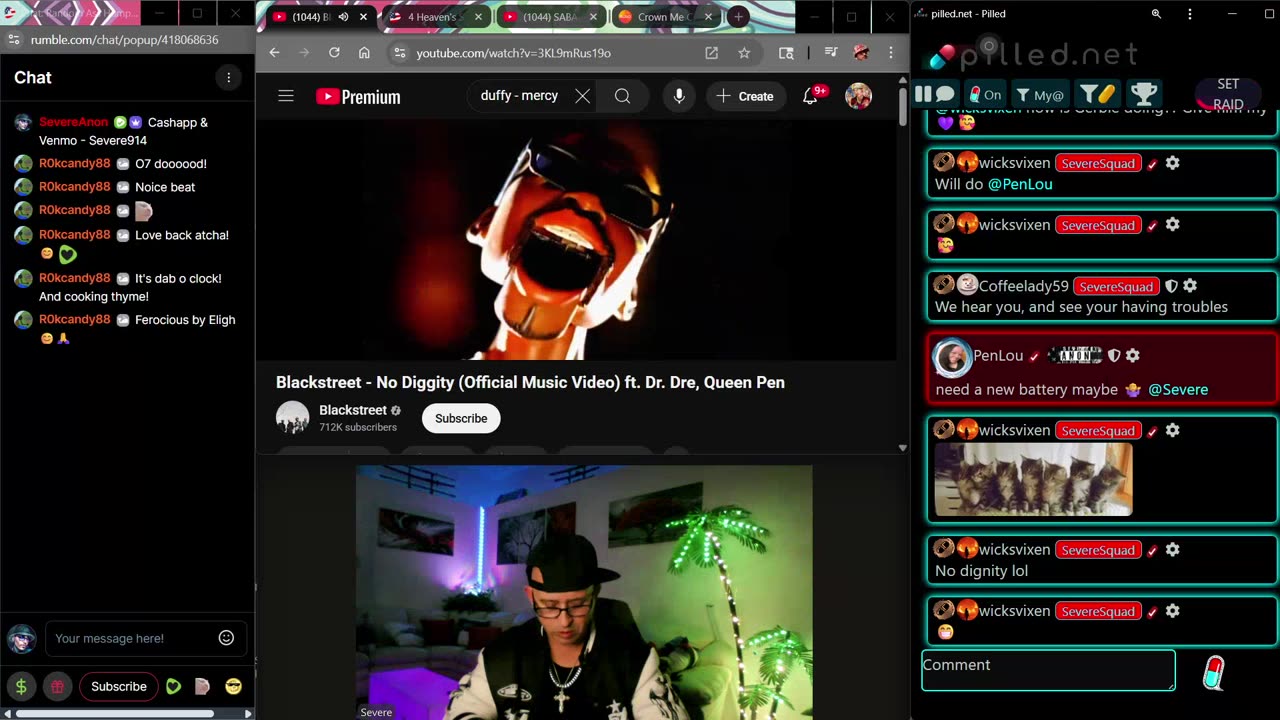The image size is (1280, 720).
Task: Reload the YouTube page
Action: click(334, 53)
